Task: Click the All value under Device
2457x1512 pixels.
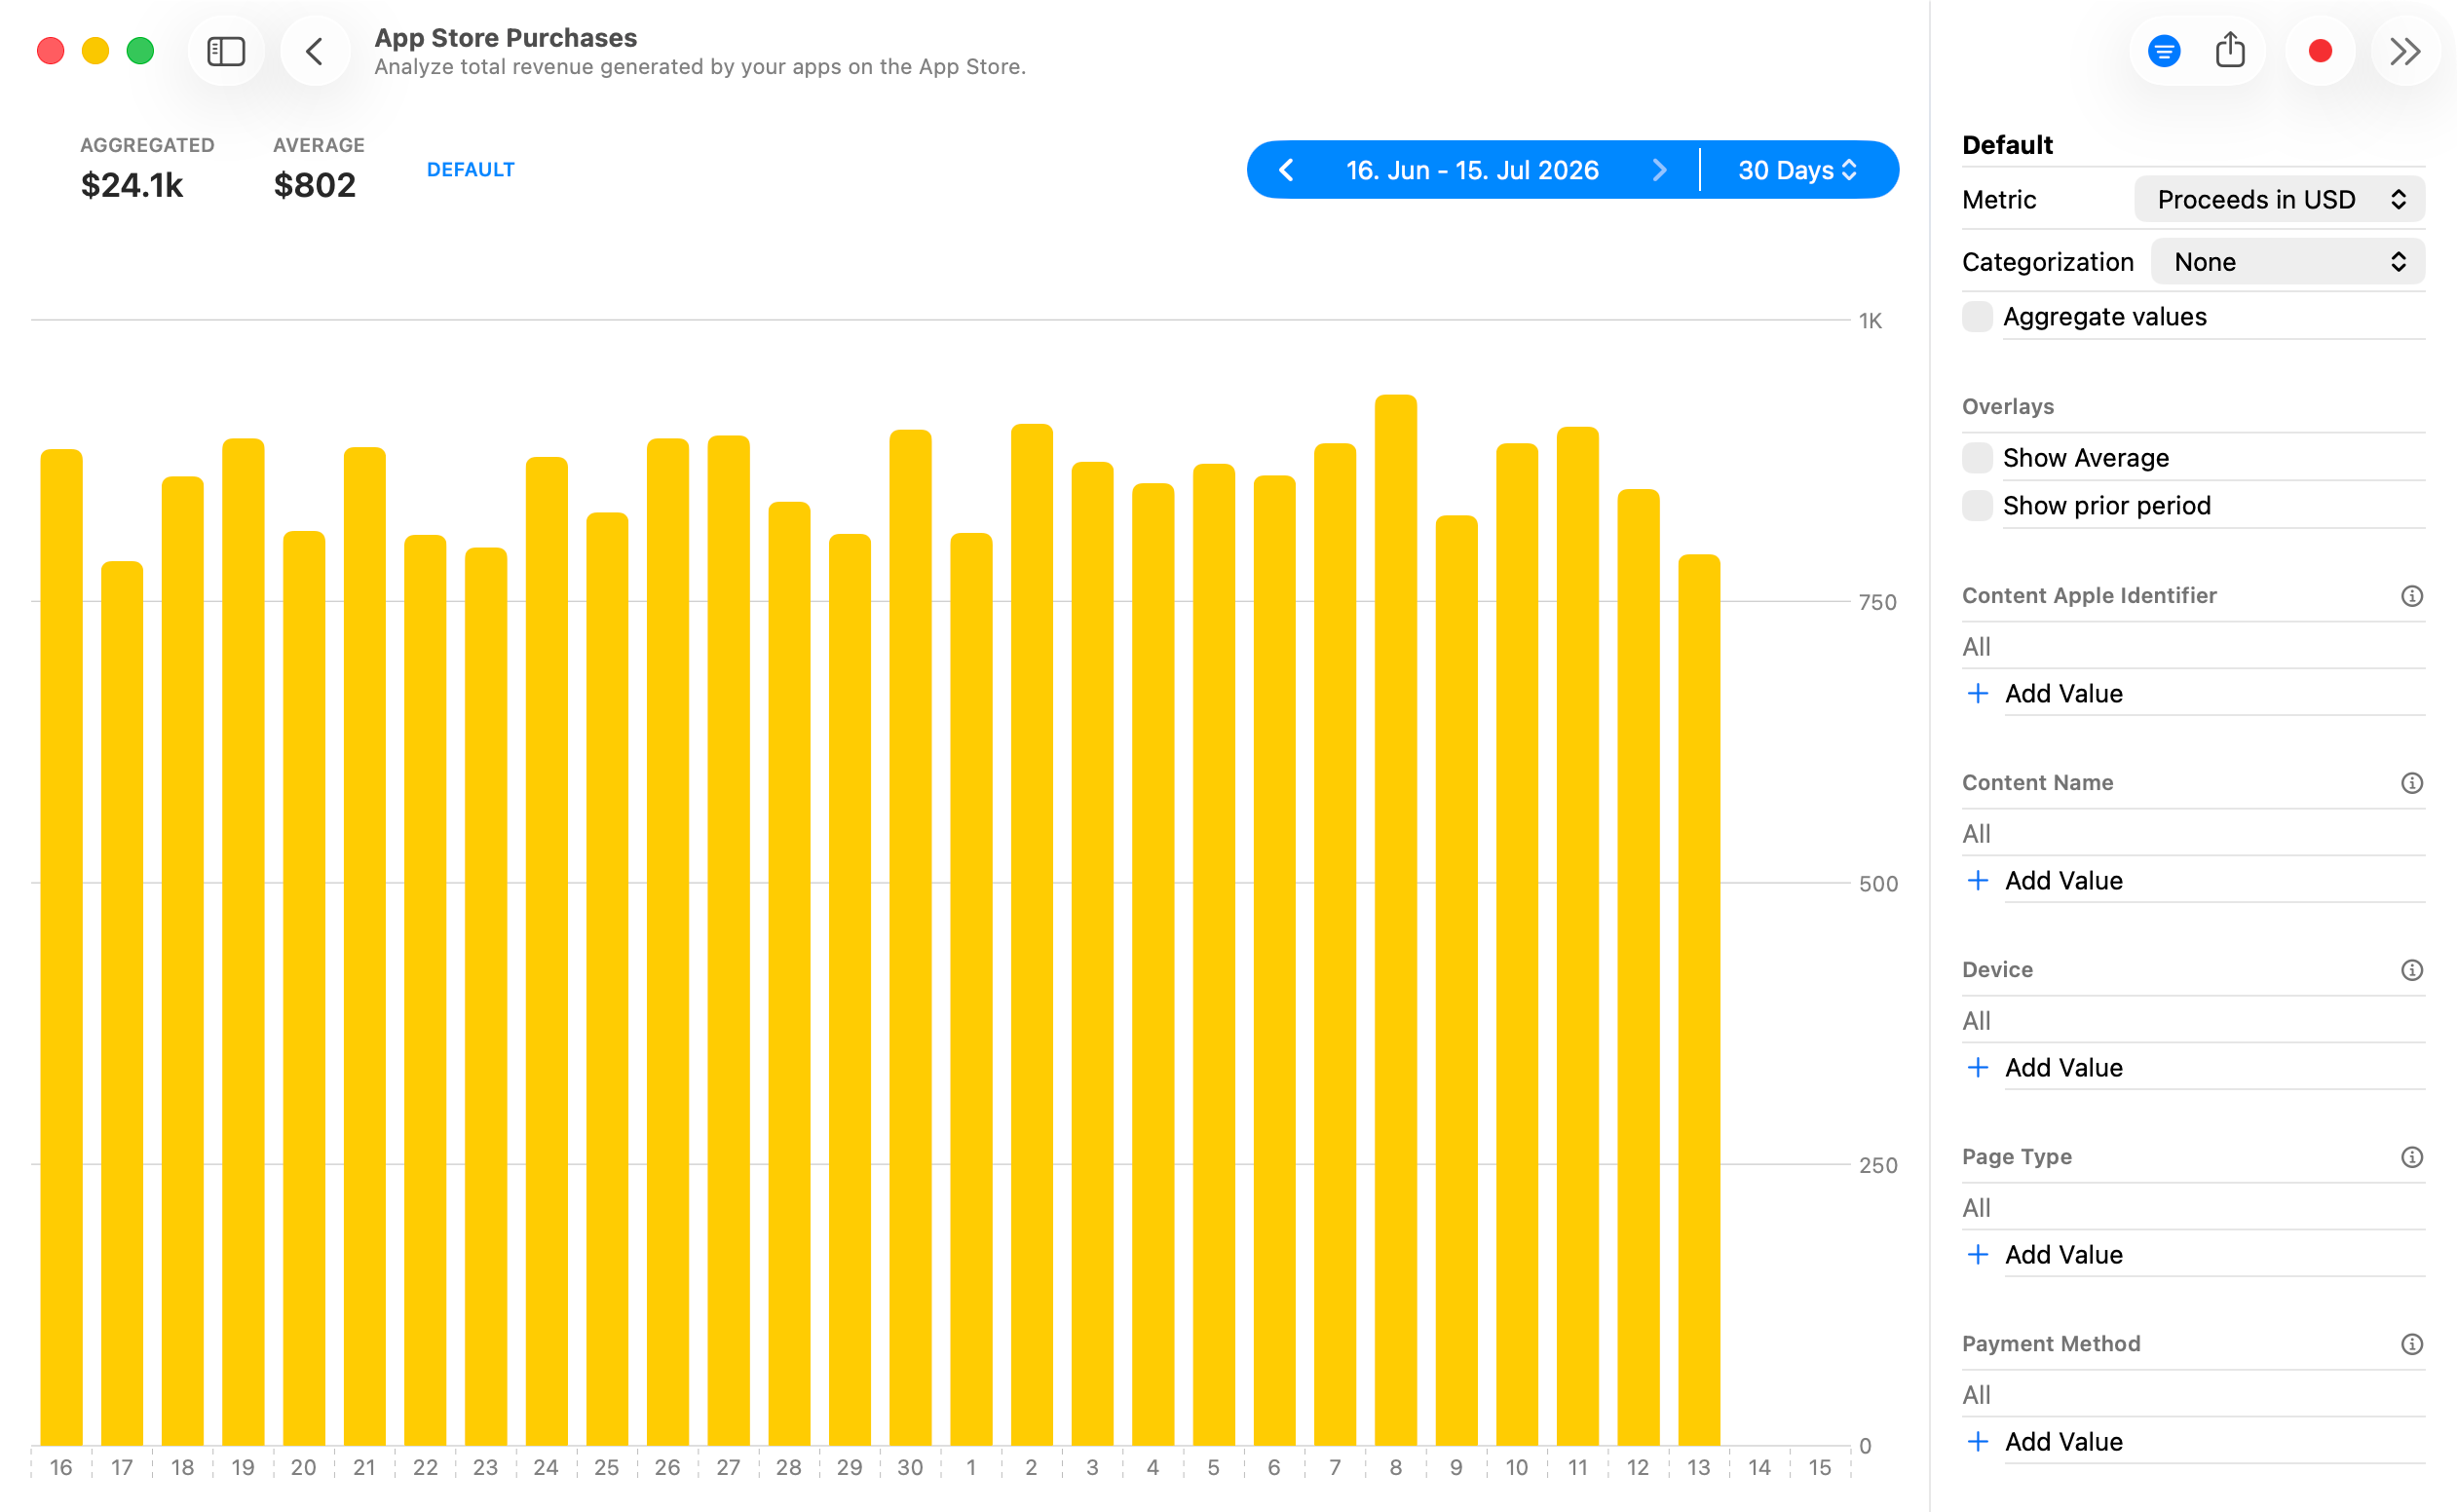Action: coord(1976,1020)
